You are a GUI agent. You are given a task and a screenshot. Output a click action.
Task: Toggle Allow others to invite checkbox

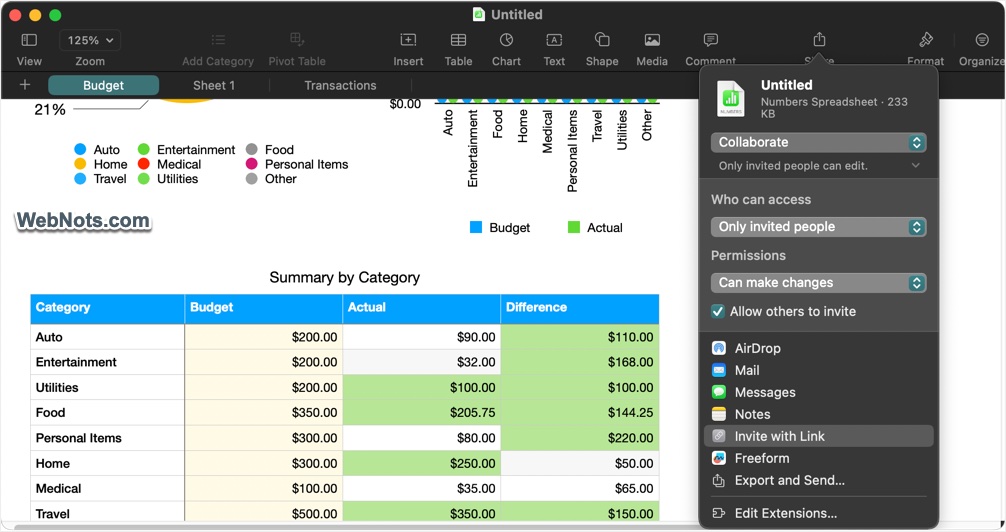(x=718, y=312)
